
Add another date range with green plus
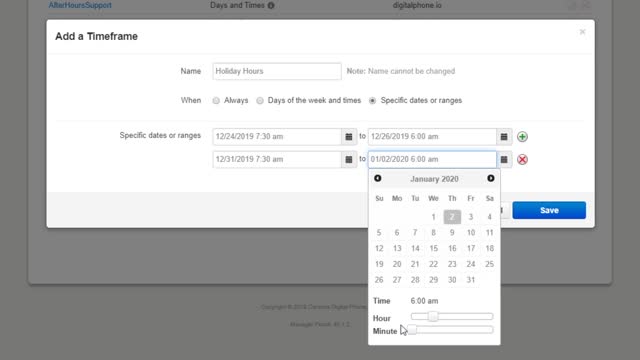(522, 137)
